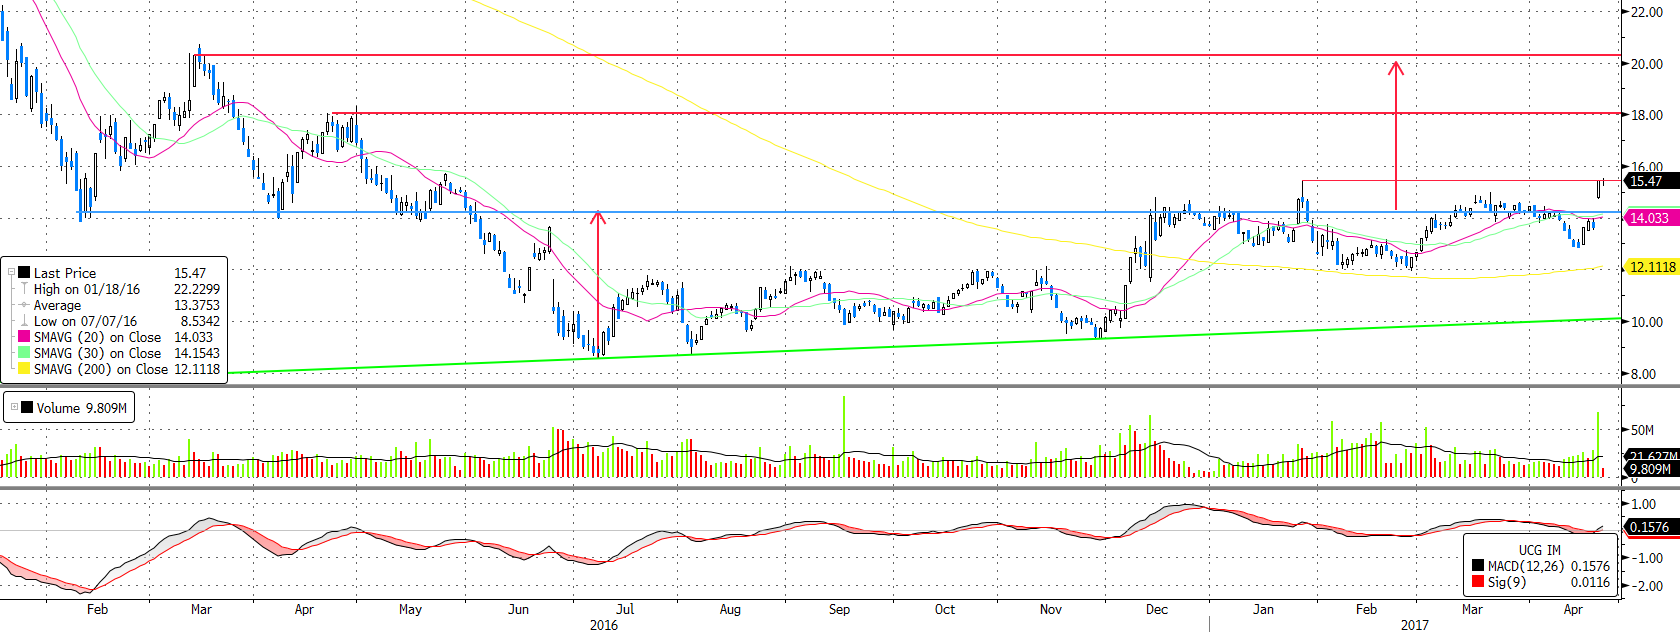The height and width of the screenshot is (632, 1680).
Task: Click the Average marker icon in legend
Action: point(24,305)
